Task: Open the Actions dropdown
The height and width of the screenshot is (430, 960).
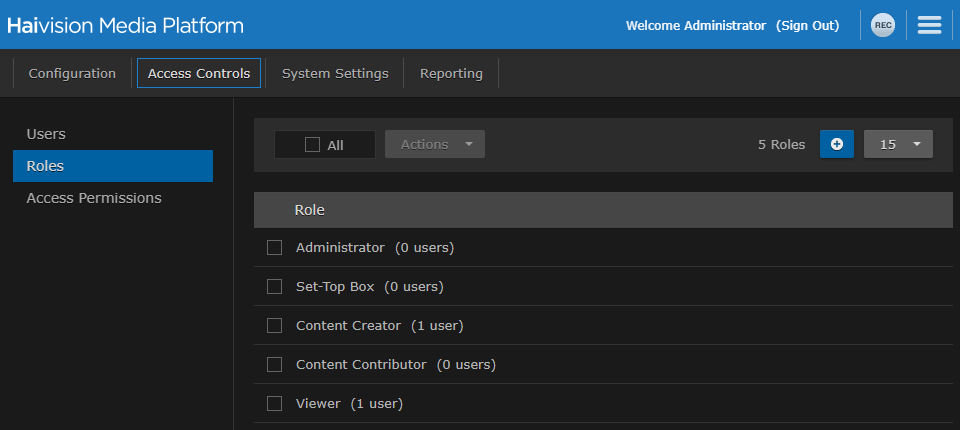Action: 435,144
